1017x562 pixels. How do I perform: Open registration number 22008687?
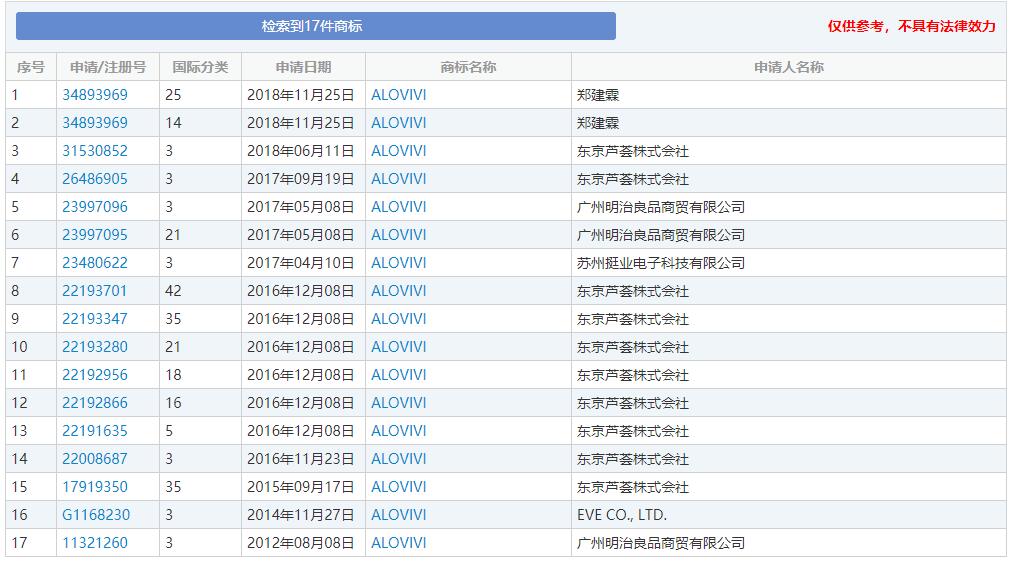click(x=95, y=458)
